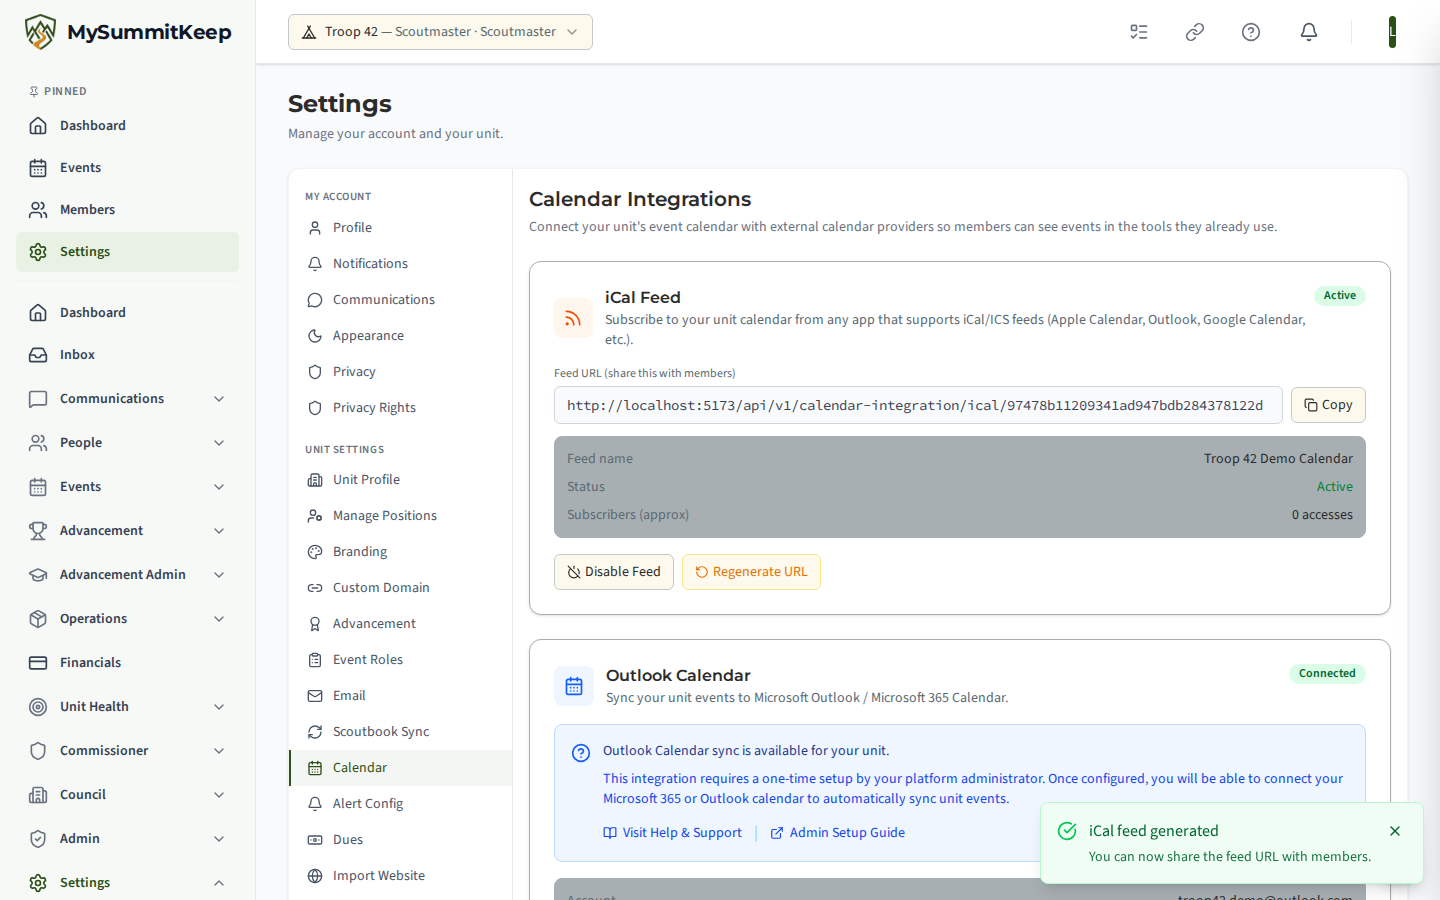Image resolution: width=1440 pixels, height=900 pixels.
Task: Click the user avatar in top bar
Action: [x=1392, y=32]
